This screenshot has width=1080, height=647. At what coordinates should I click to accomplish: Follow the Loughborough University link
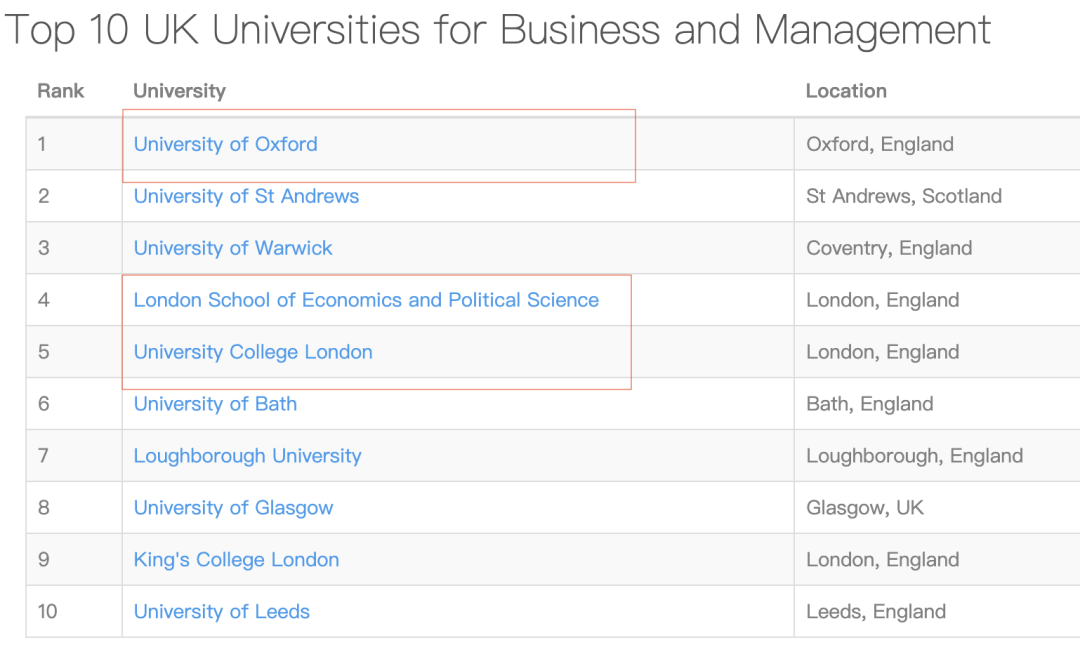(247, 456)
